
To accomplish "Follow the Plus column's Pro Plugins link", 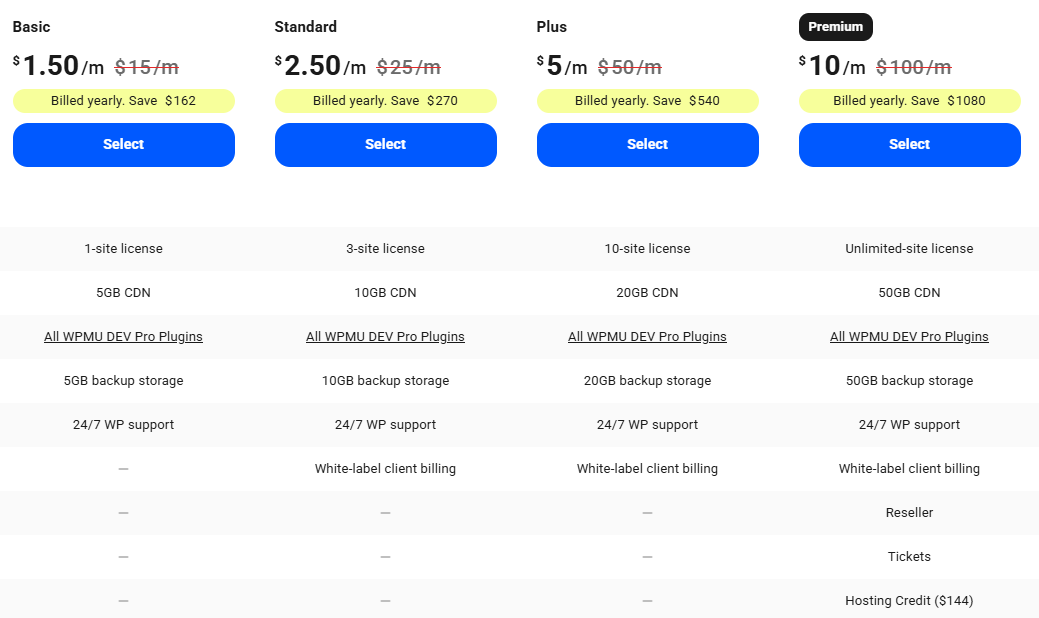I will [647, 337].
